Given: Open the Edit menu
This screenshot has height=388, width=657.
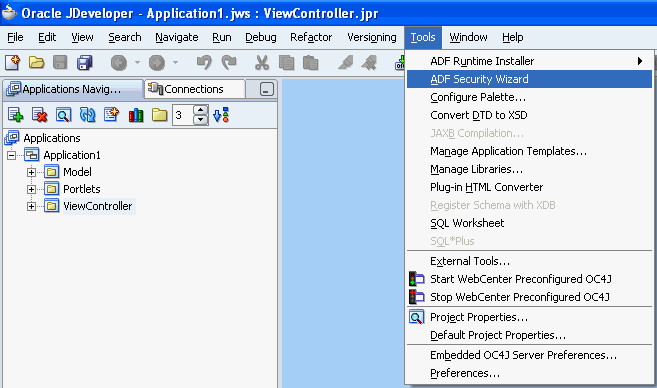Looking at the screenshot, I should pyautogui.click(x=47, y=37).
